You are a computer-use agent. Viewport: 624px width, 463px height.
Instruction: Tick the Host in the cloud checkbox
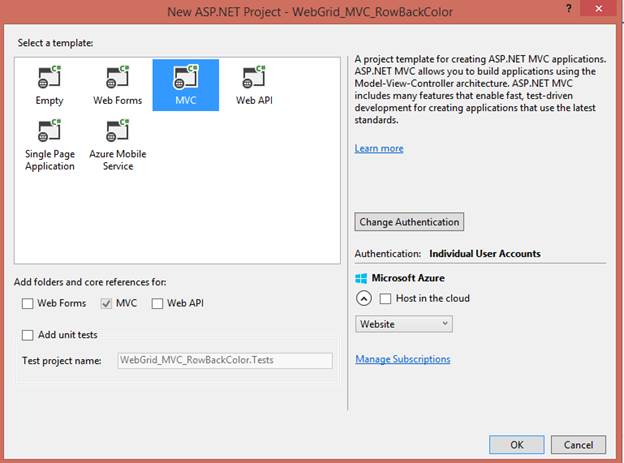pos(386,298)
